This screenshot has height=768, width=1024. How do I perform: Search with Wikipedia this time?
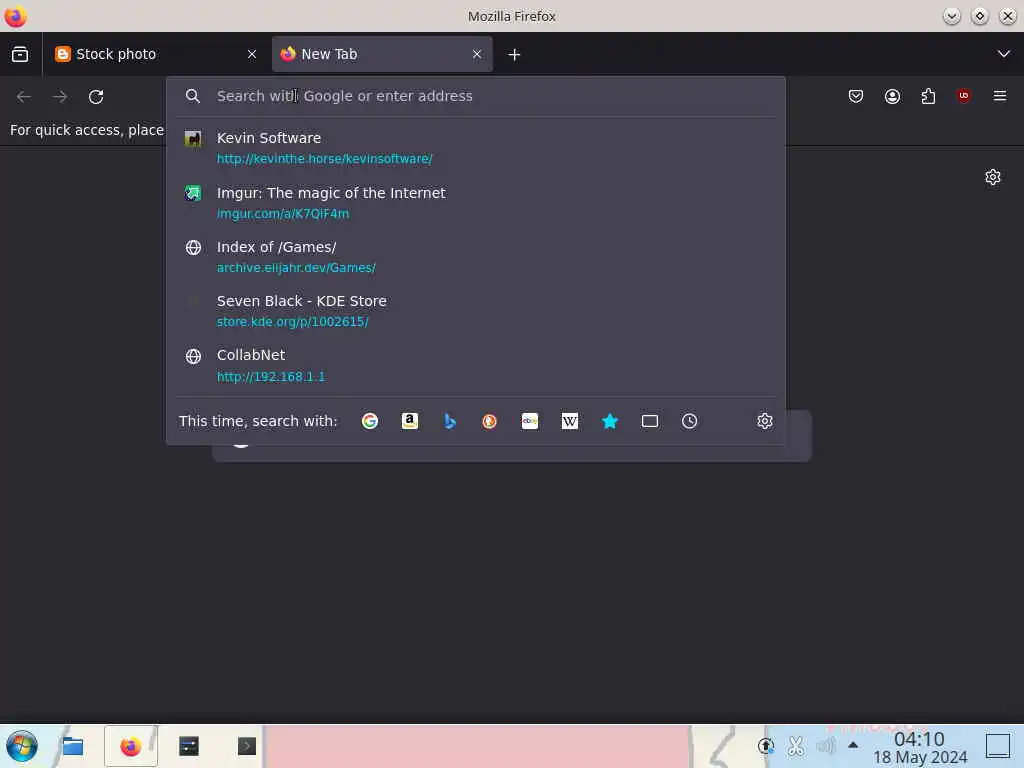pos(569,421)
